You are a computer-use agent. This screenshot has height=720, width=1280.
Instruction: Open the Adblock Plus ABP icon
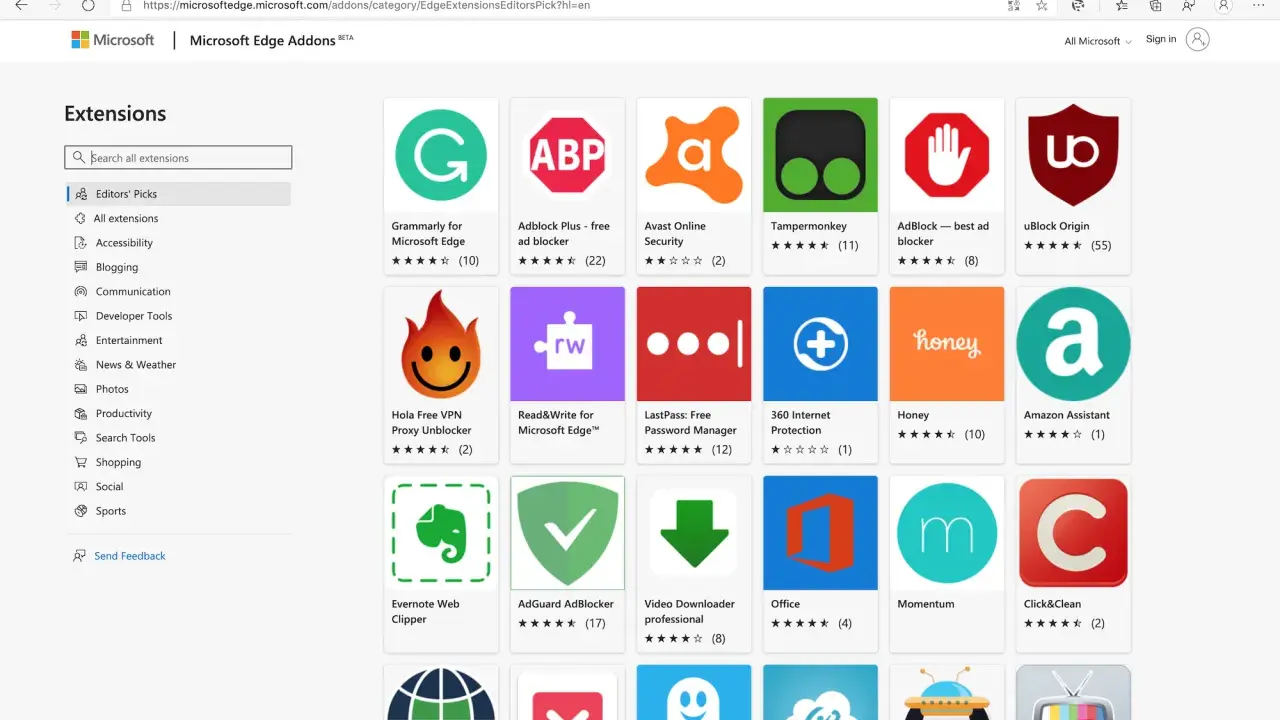point(567,155)
